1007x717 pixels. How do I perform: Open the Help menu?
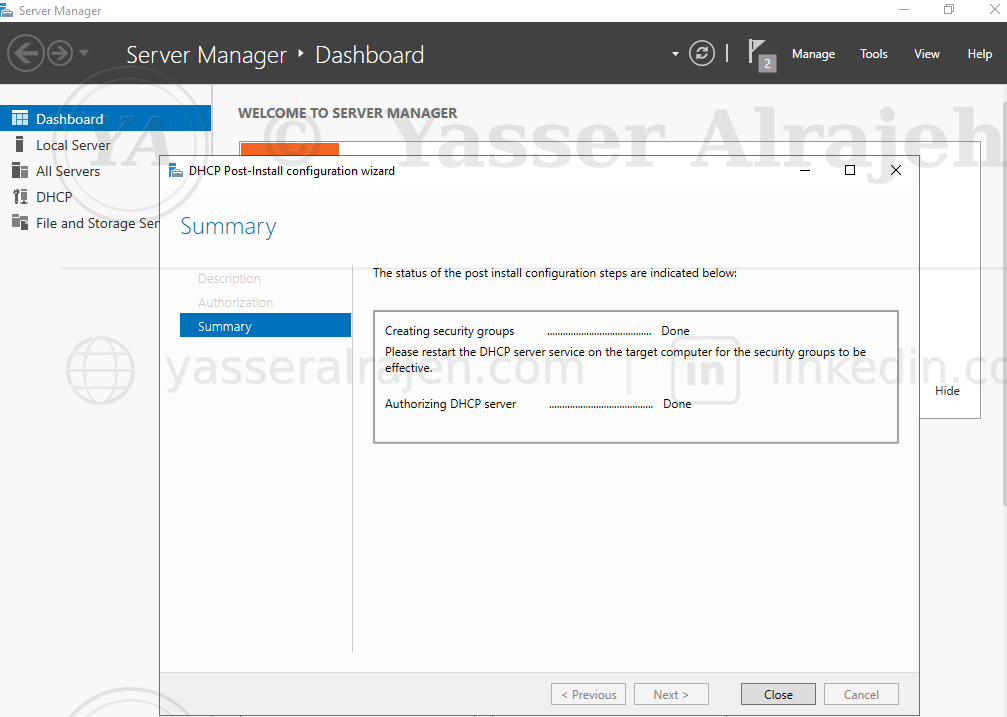pyautogui.click(x=979, y=54)
